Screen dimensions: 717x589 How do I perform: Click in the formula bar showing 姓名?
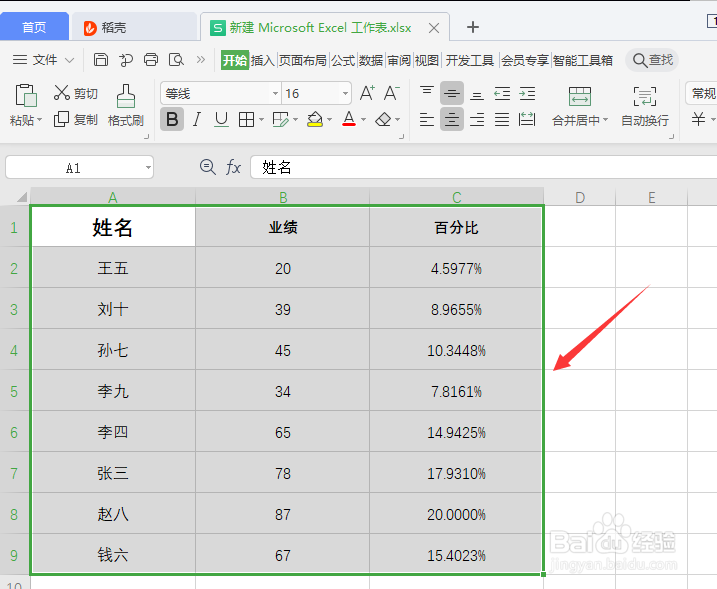(483, 167)
